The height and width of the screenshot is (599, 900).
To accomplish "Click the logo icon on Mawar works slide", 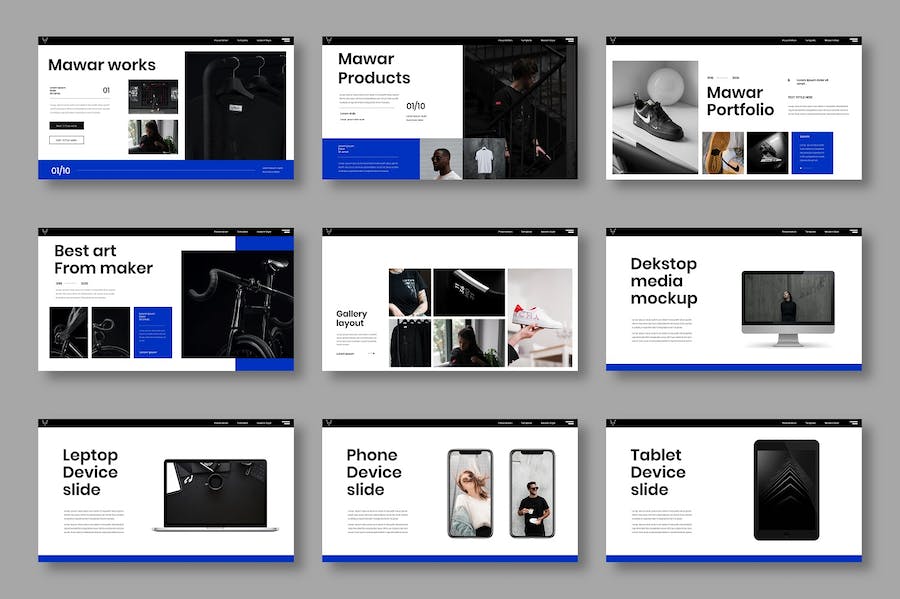I will (46, 41).
